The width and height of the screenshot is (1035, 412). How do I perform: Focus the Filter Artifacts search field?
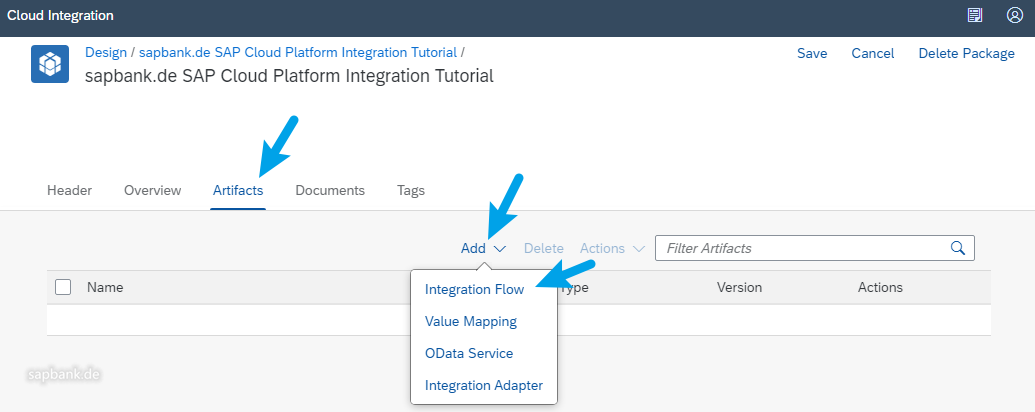coord(815,248)
